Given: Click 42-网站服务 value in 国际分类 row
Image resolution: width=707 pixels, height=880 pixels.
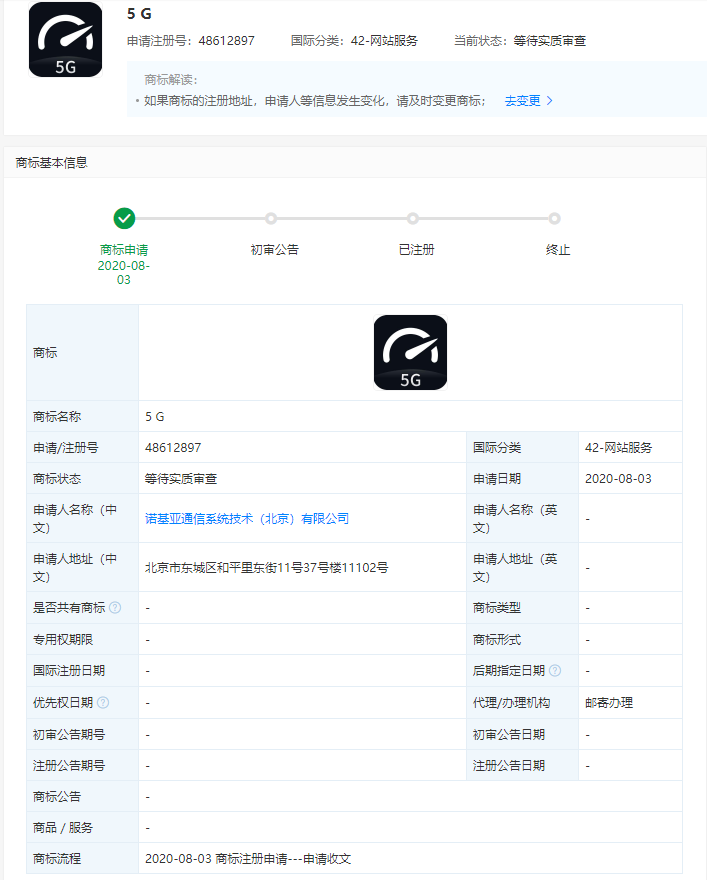Looking at the screenshot, I should 618,448.
